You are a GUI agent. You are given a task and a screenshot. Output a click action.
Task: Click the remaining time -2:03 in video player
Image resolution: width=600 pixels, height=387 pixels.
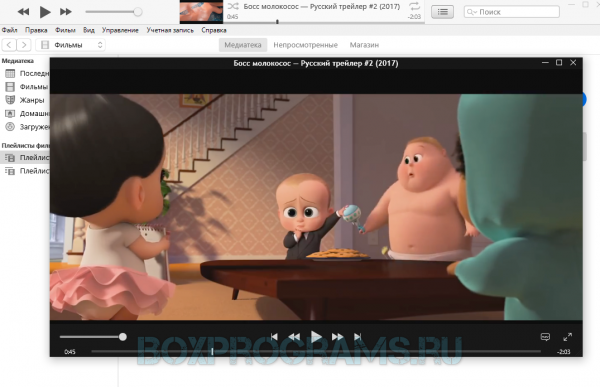tap(564, 351)
